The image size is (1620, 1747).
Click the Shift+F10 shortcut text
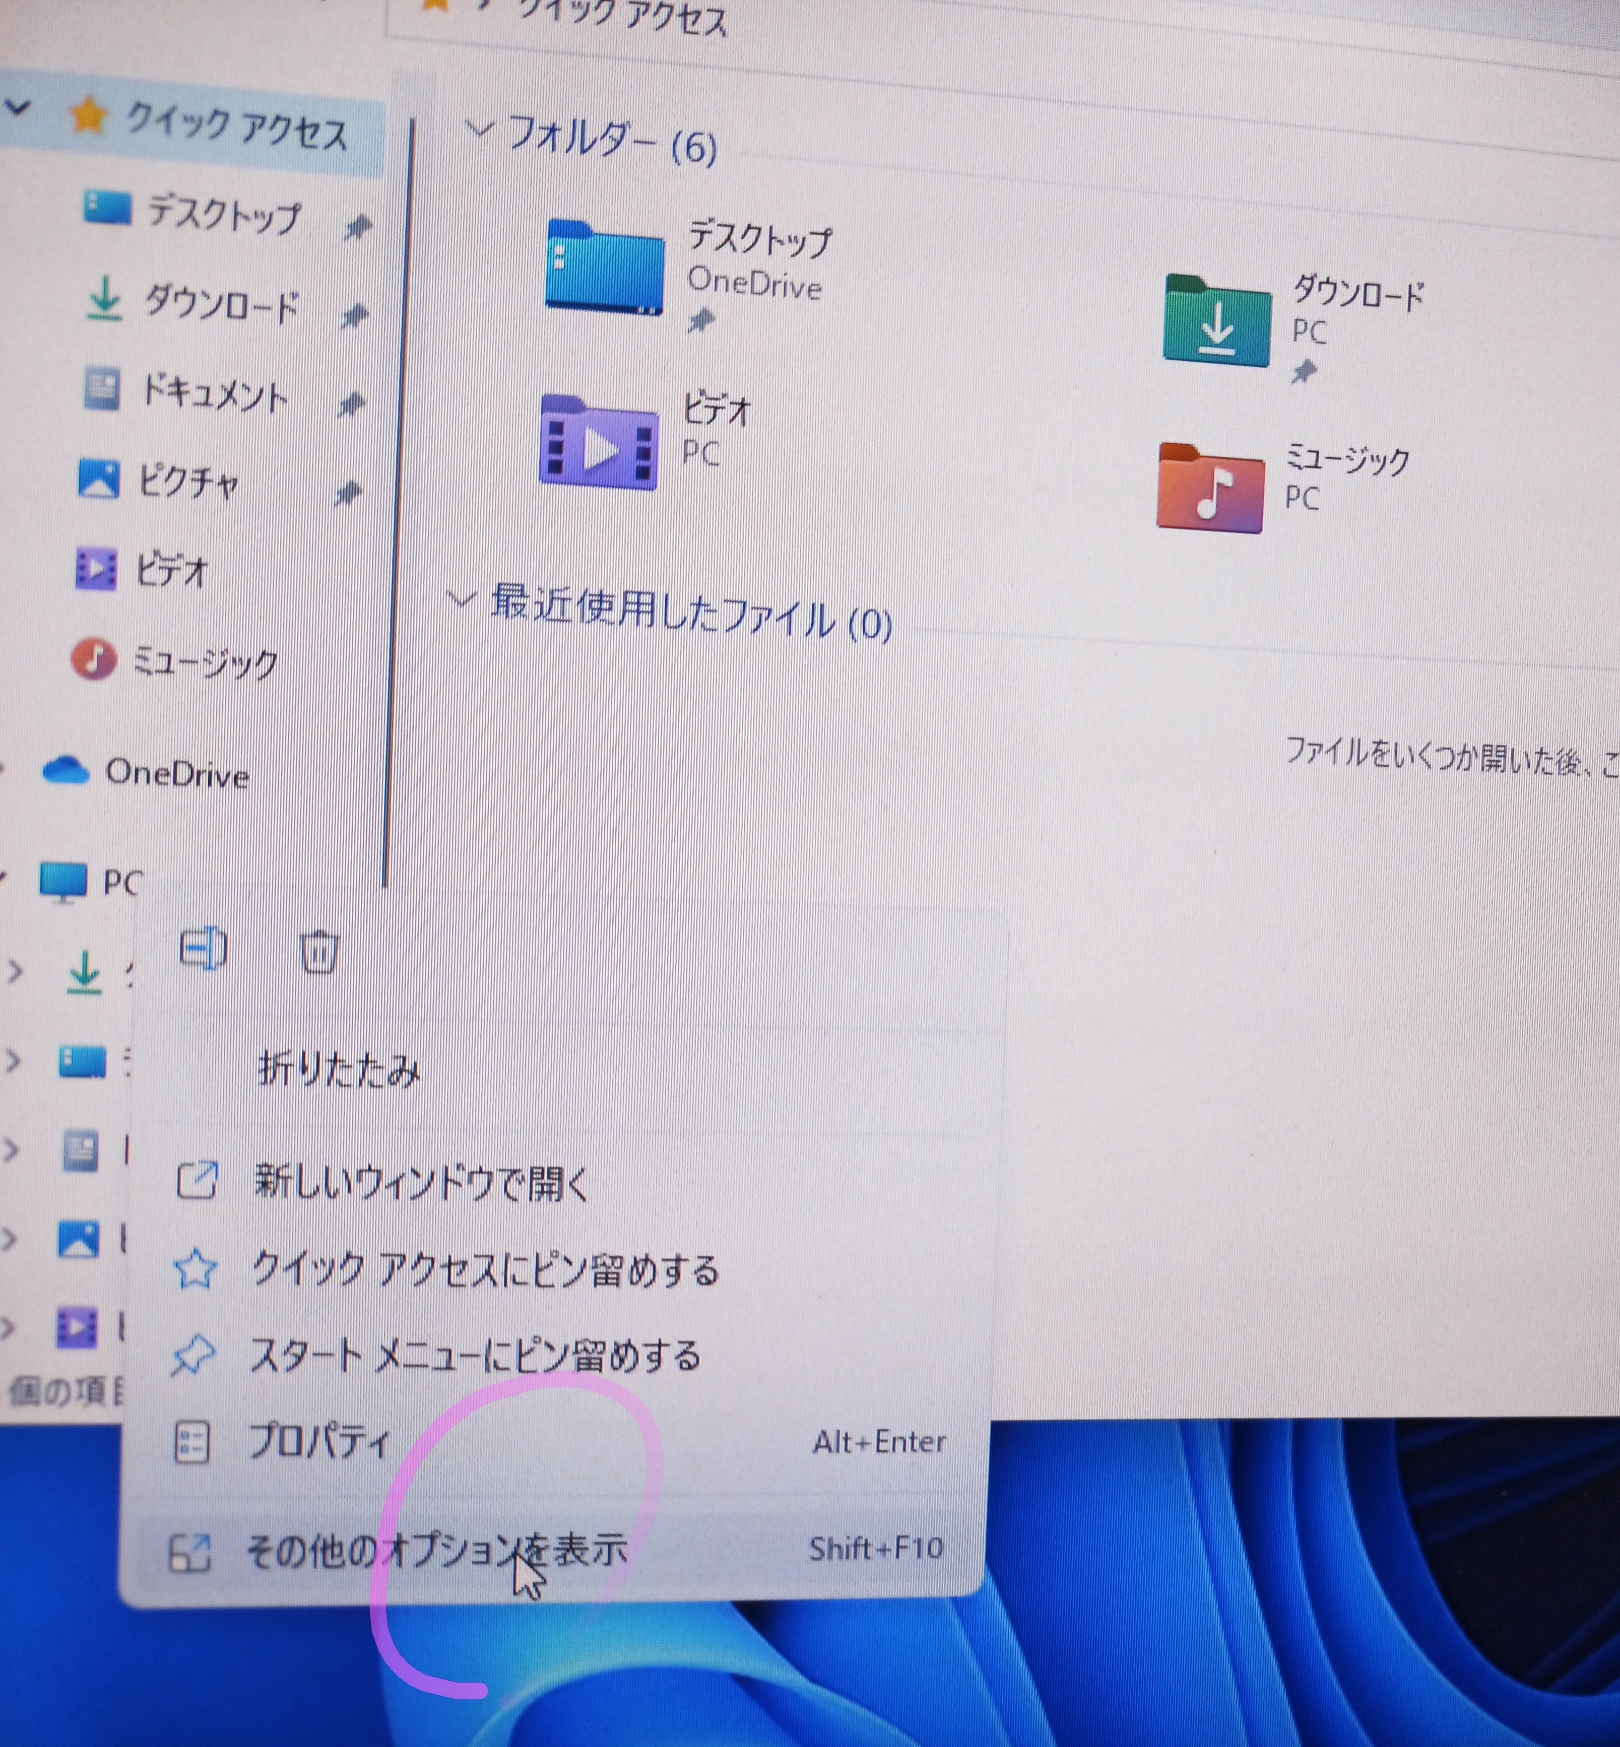click(x=877, y=1549)
